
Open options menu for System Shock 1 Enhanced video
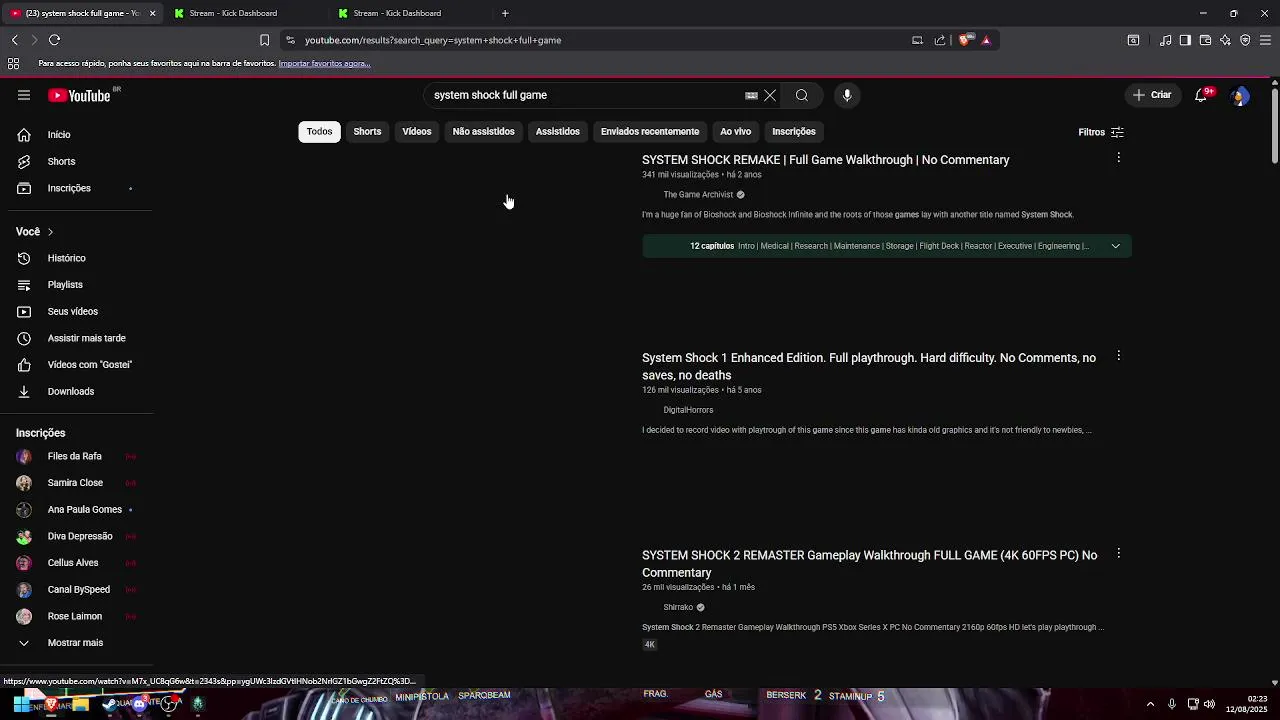click(1119, 356)
